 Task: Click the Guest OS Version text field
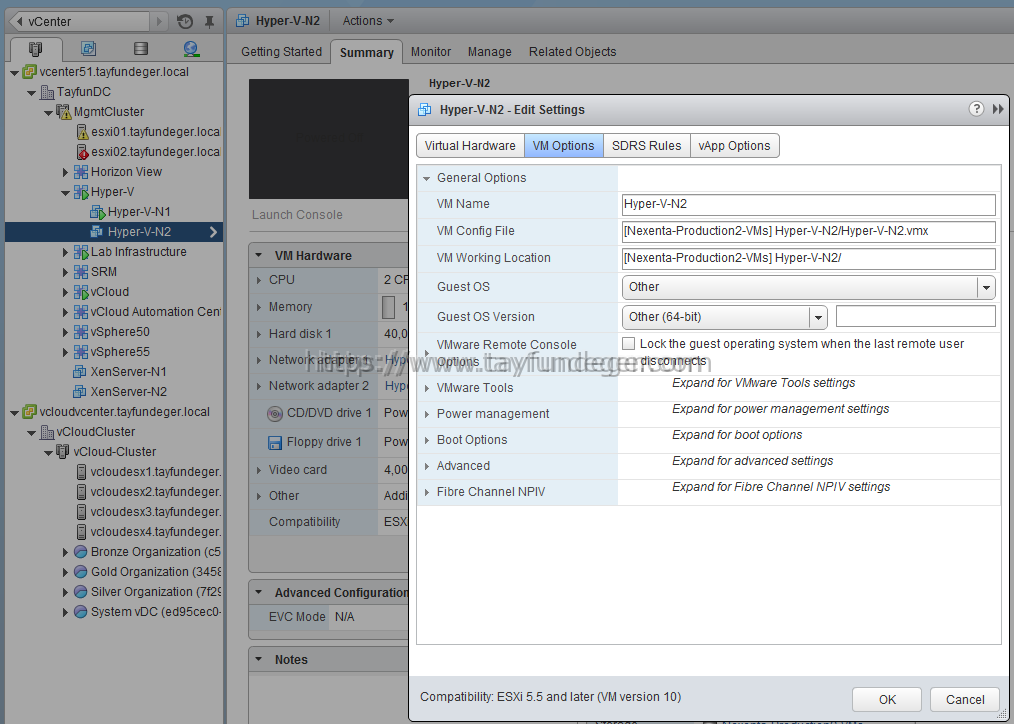point(916,316)
